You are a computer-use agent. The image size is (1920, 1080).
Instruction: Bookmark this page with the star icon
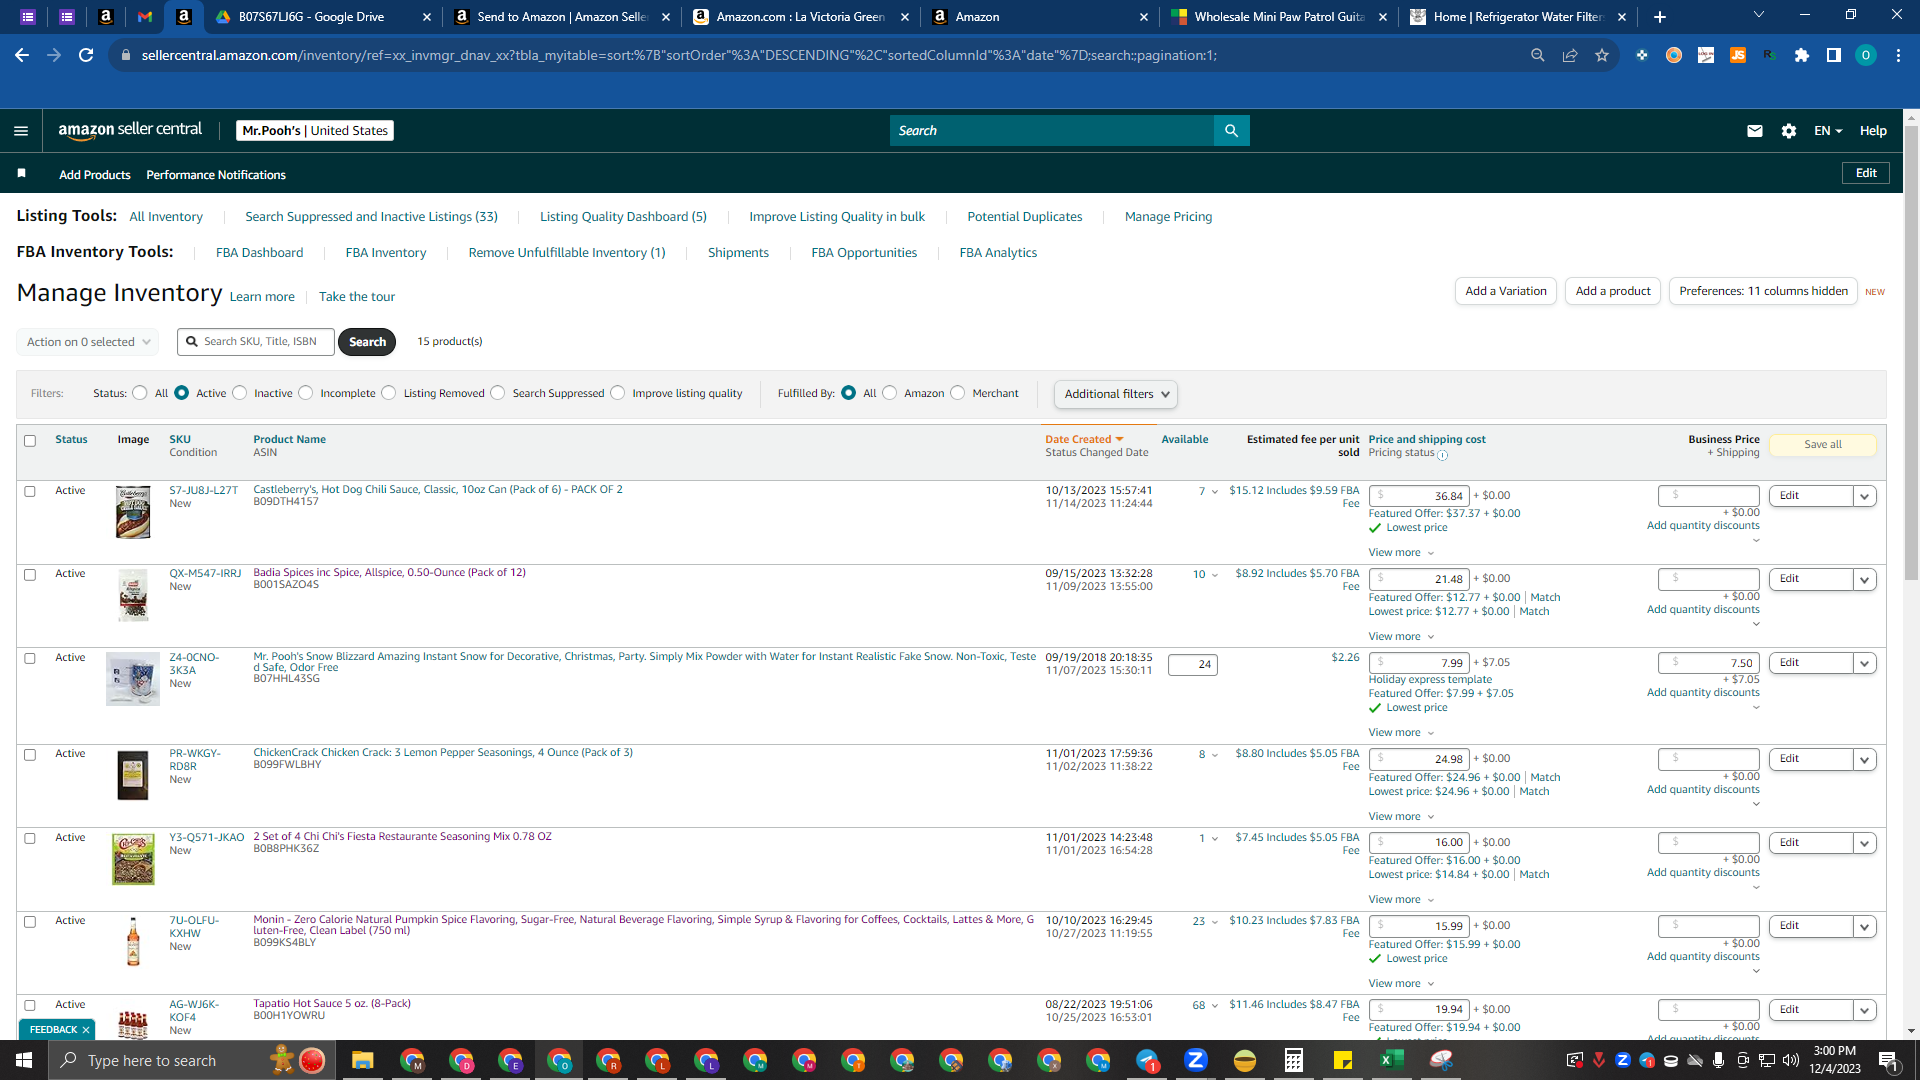click(1602, 55)
